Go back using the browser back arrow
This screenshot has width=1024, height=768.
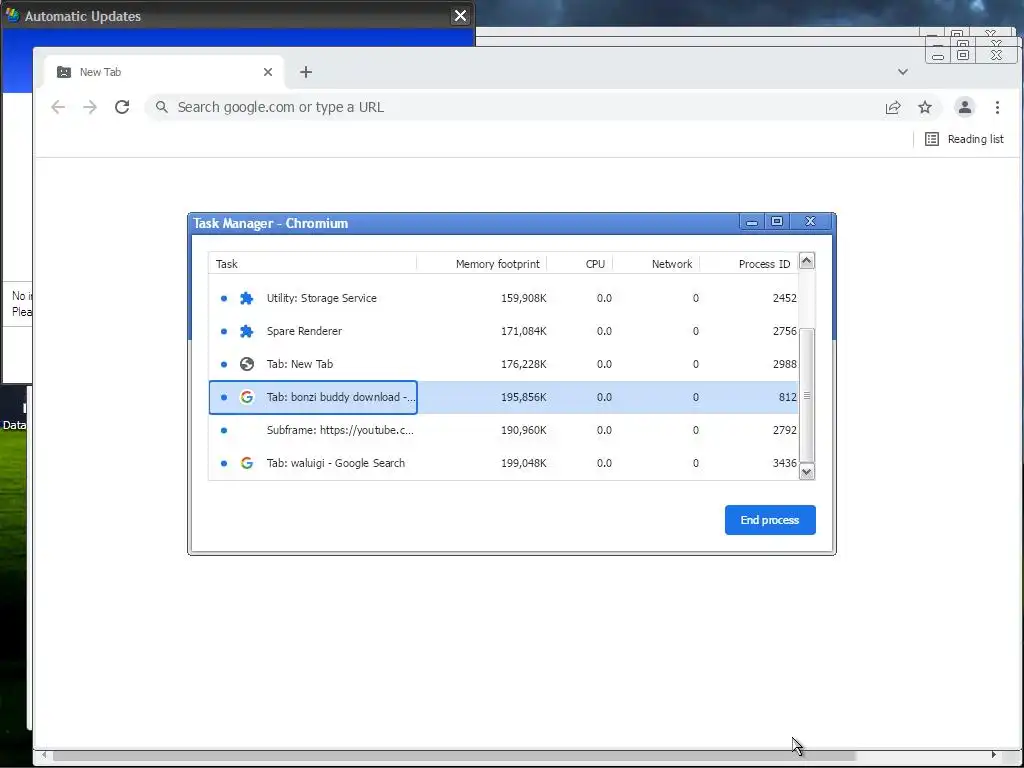click(58, 107)
